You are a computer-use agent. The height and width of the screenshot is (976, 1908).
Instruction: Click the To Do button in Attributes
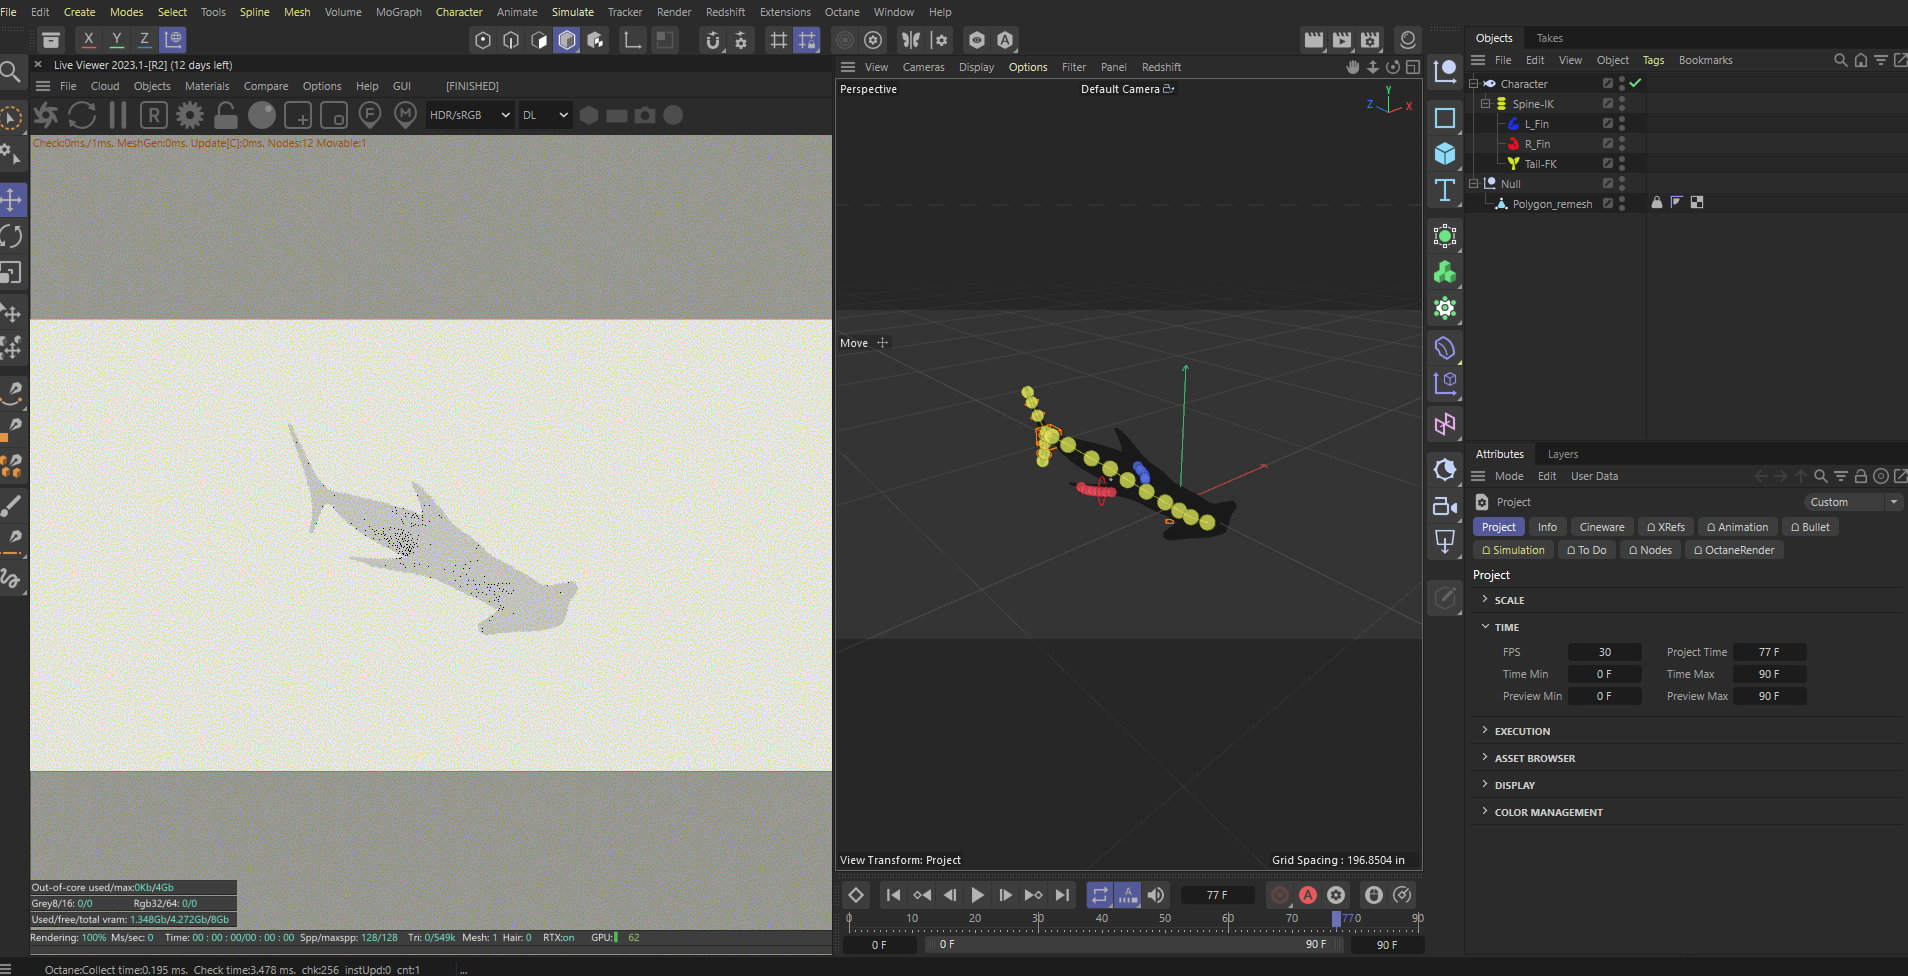(1586, 549)
